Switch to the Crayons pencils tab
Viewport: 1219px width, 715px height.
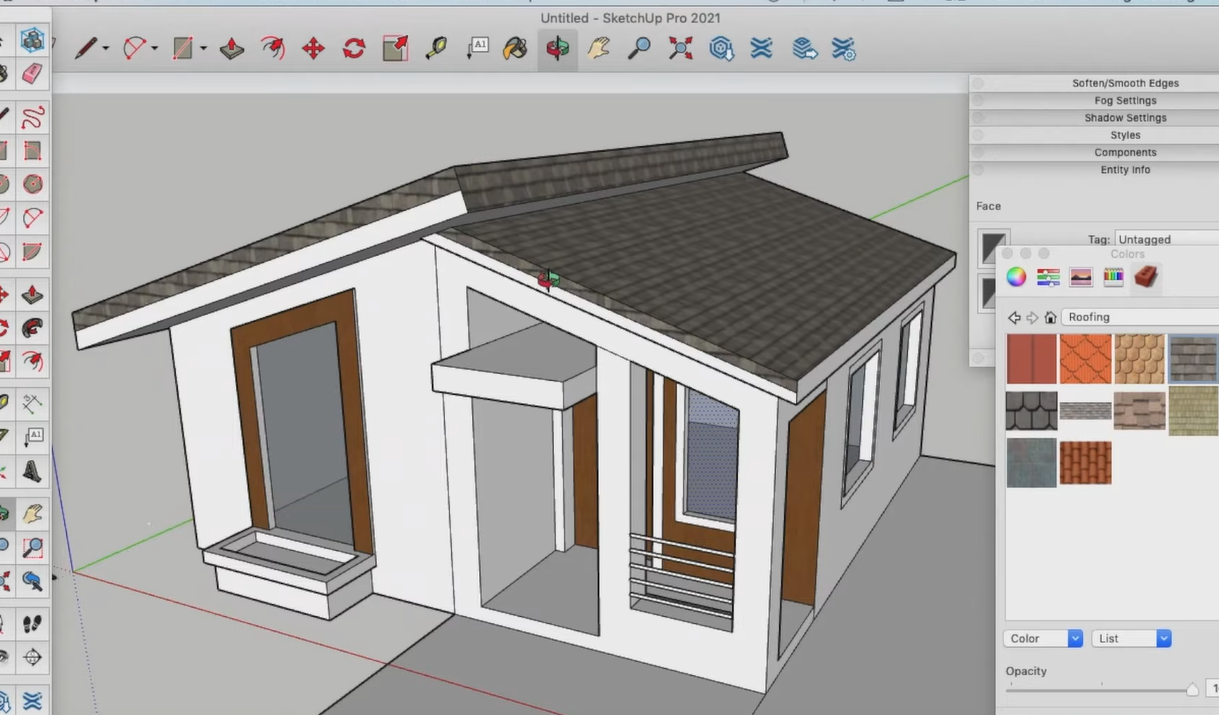[x=1113, y=277]
